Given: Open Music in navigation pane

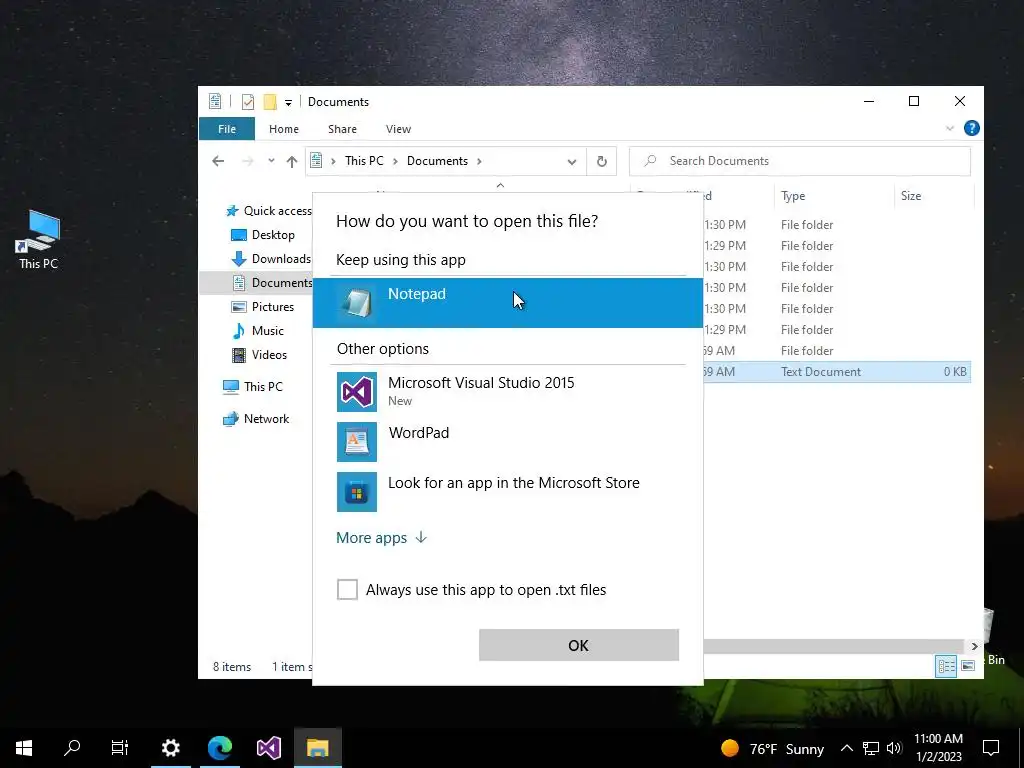Looking at the screenshot, I should (259, 330).
